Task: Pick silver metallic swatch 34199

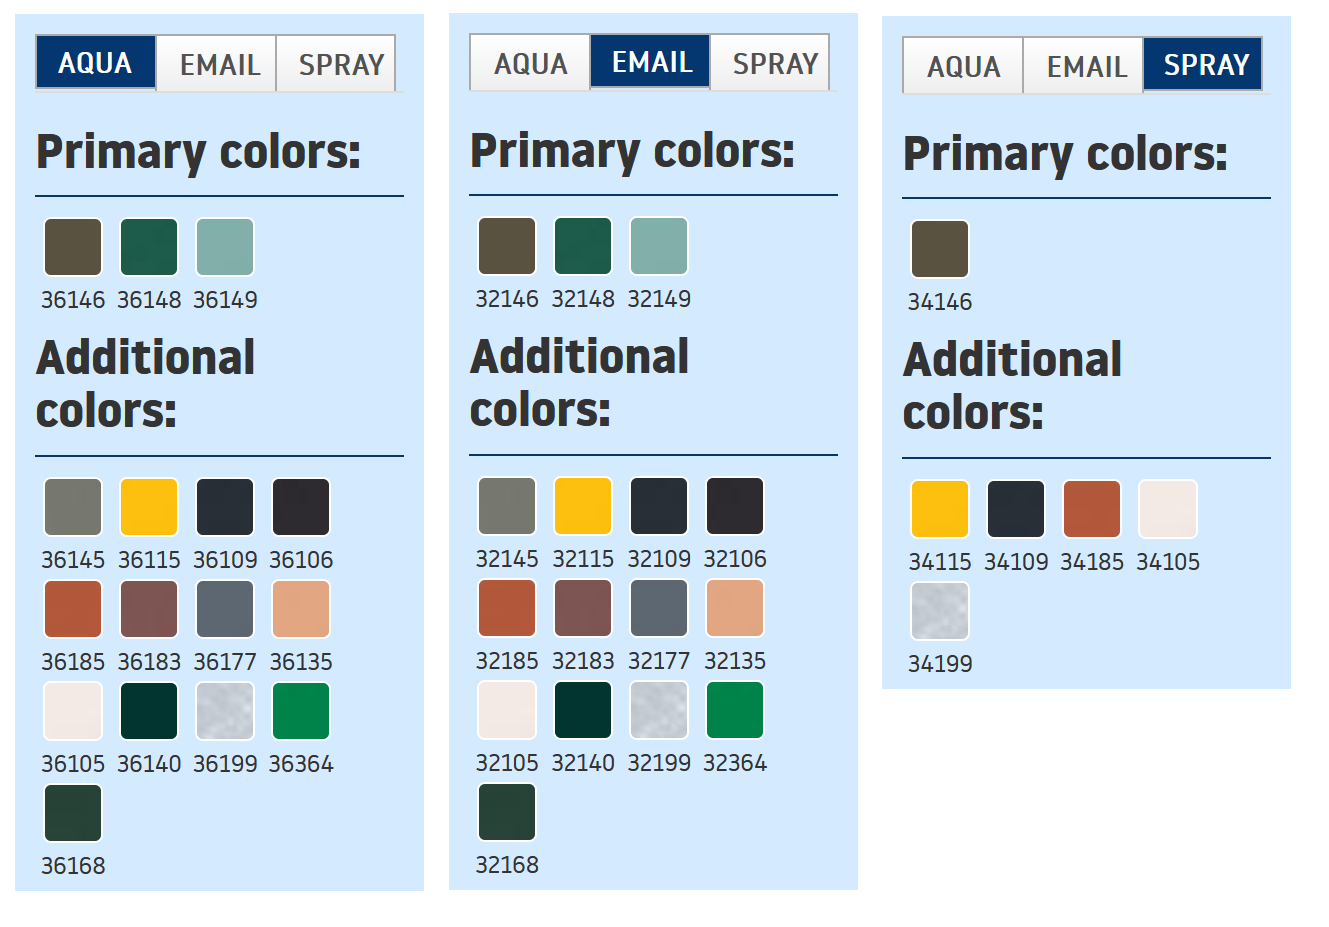Action: point(940,611)
